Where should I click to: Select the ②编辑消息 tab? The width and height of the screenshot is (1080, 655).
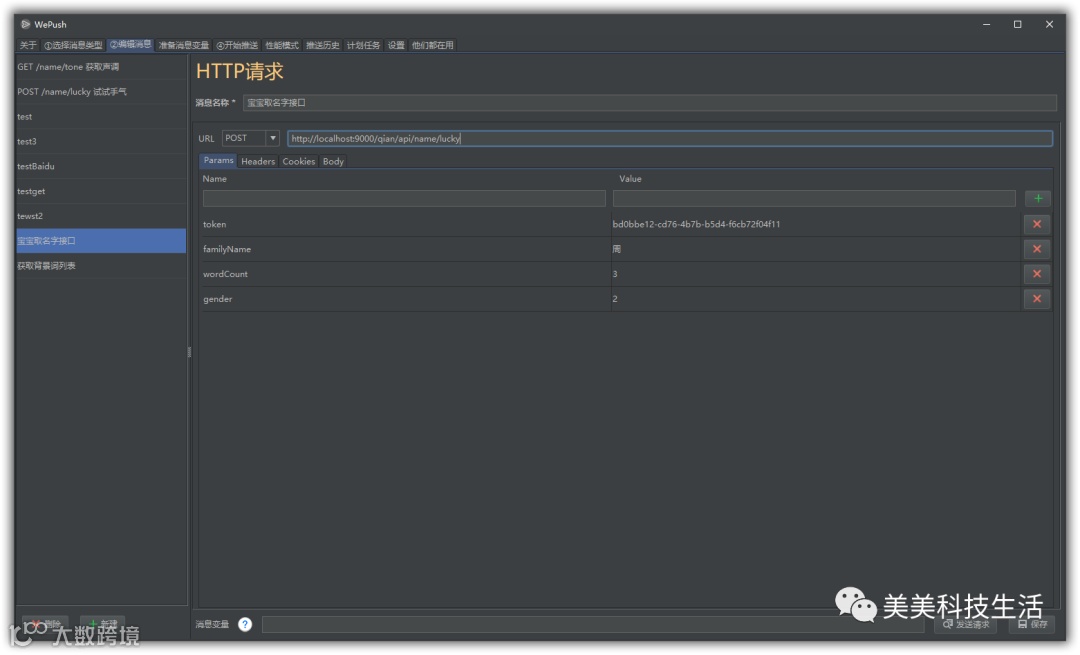(x=130, y=44)
